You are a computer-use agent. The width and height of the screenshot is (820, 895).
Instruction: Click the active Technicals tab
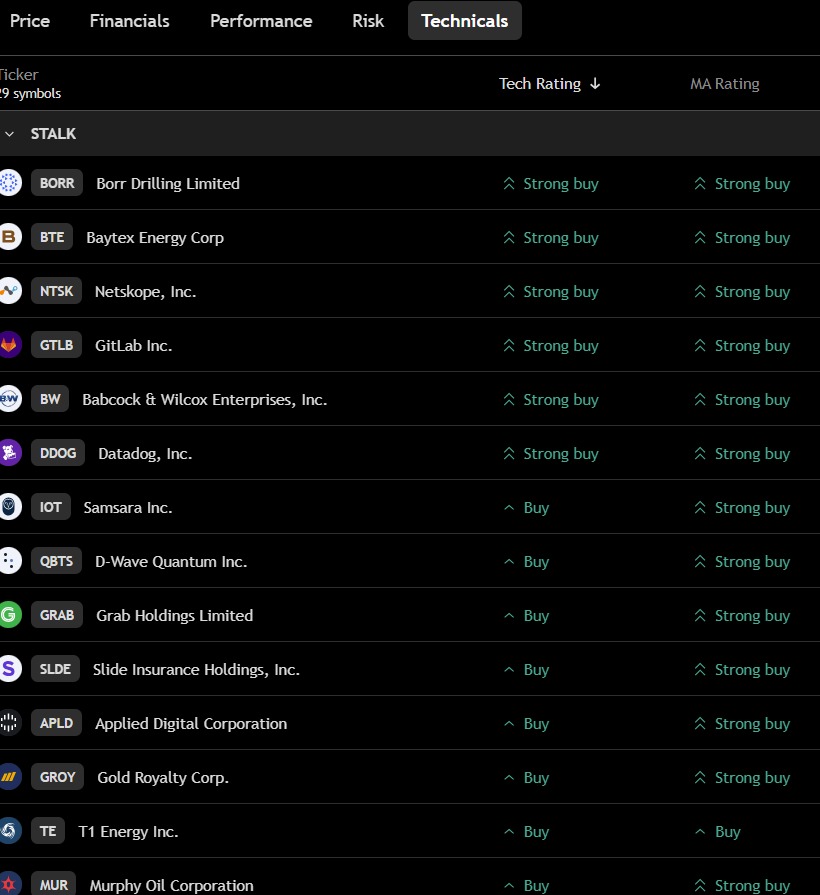(x=464, y=21)
